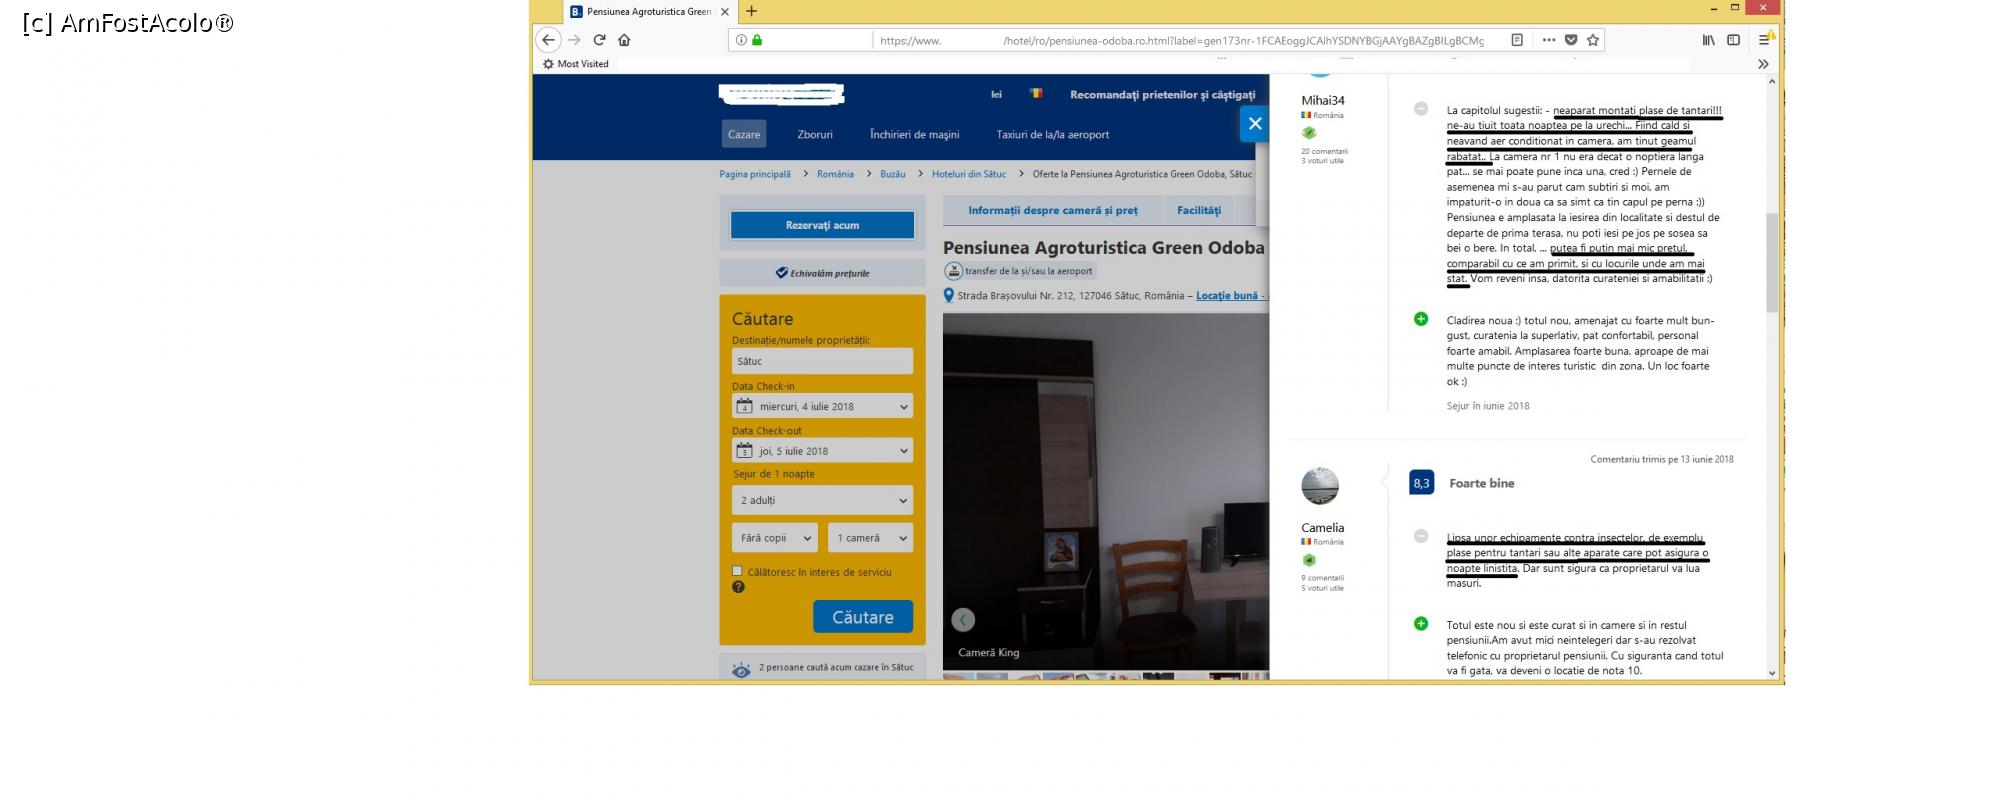Screen dimensions: 2000x800
Task: Open Data Check-in date dropdown
Action: (822, 407)
